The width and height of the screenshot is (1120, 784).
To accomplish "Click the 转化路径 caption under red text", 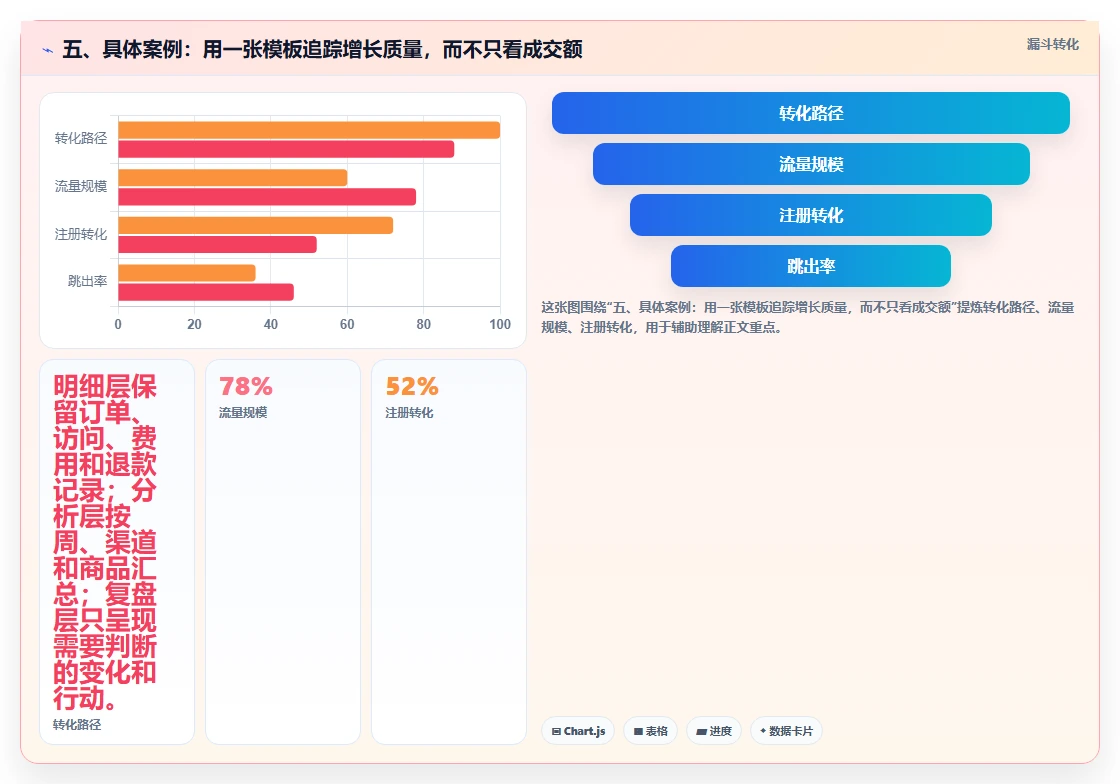I will [77, 725].
